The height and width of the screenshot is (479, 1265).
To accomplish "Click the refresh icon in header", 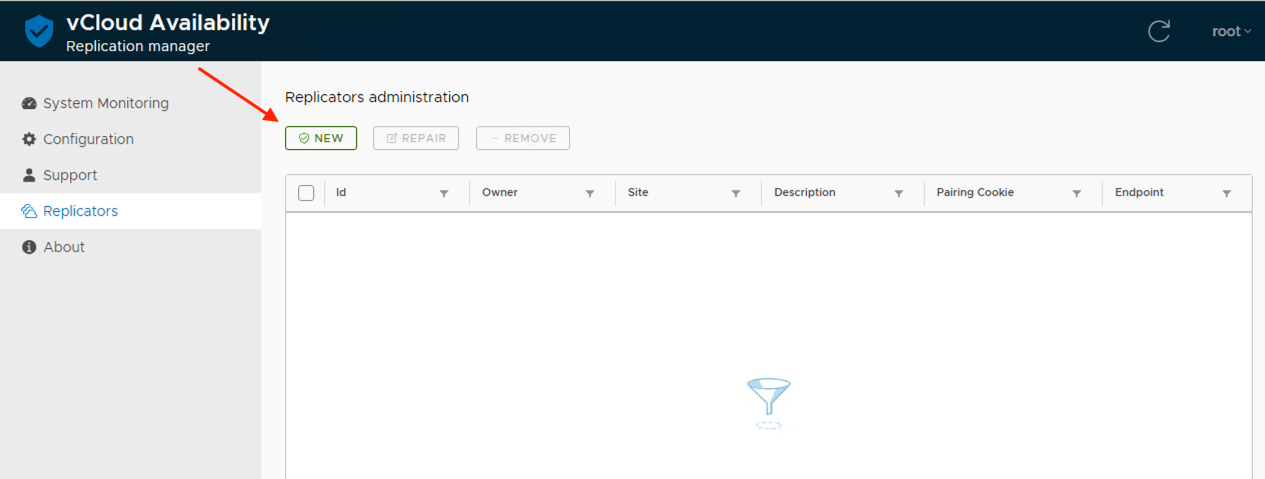I will 1158,31.
